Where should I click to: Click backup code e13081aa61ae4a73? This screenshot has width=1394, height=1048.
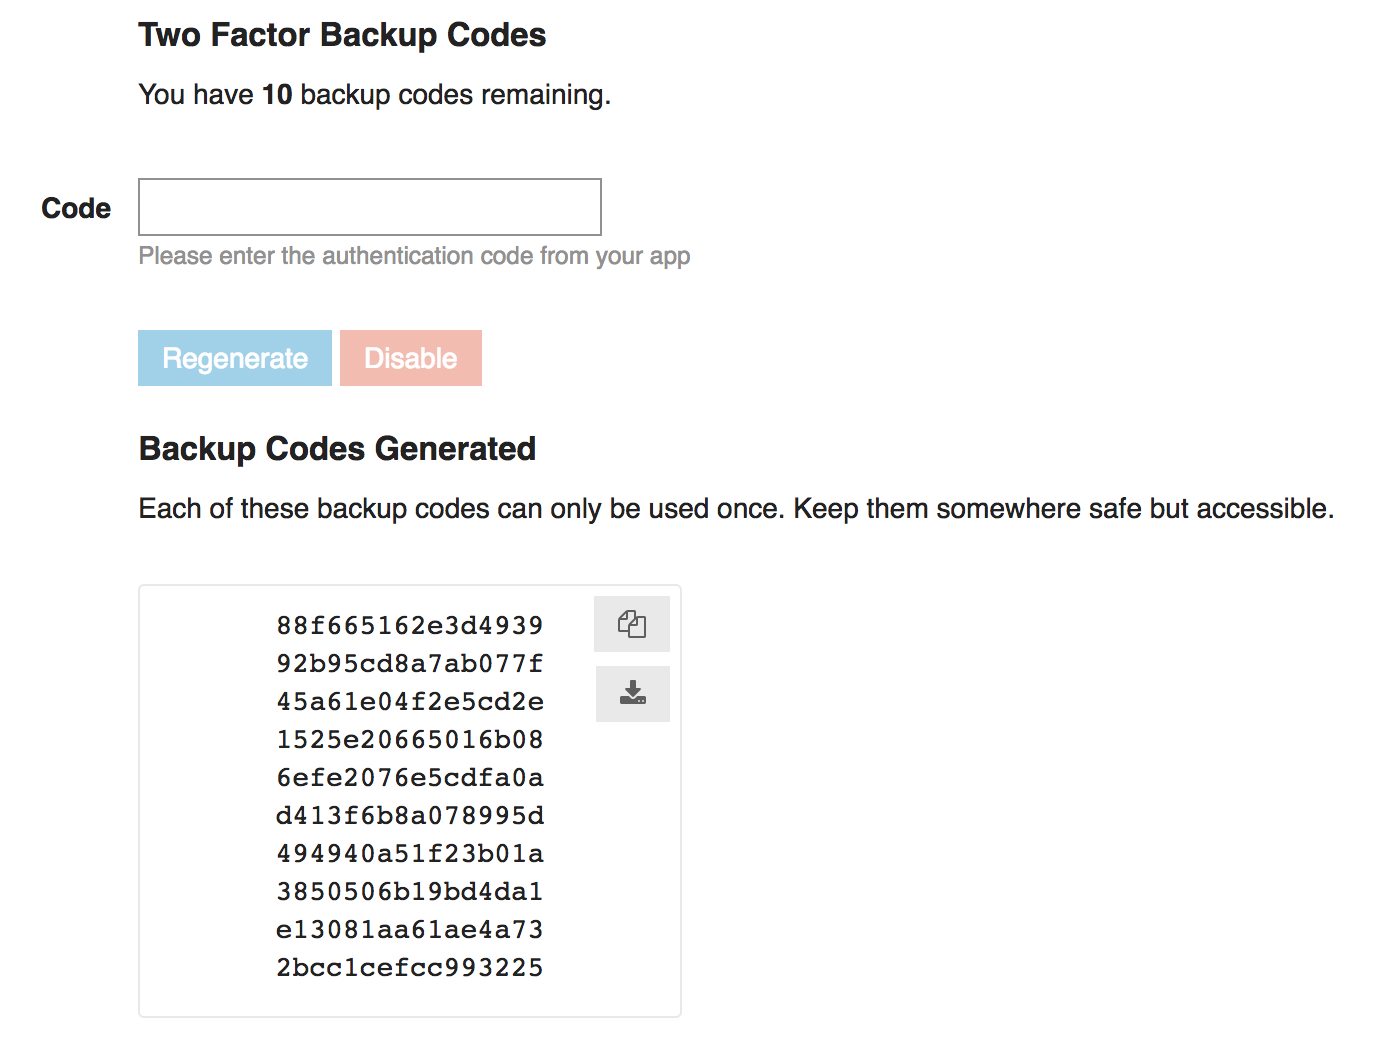click(x=409, y=930)
